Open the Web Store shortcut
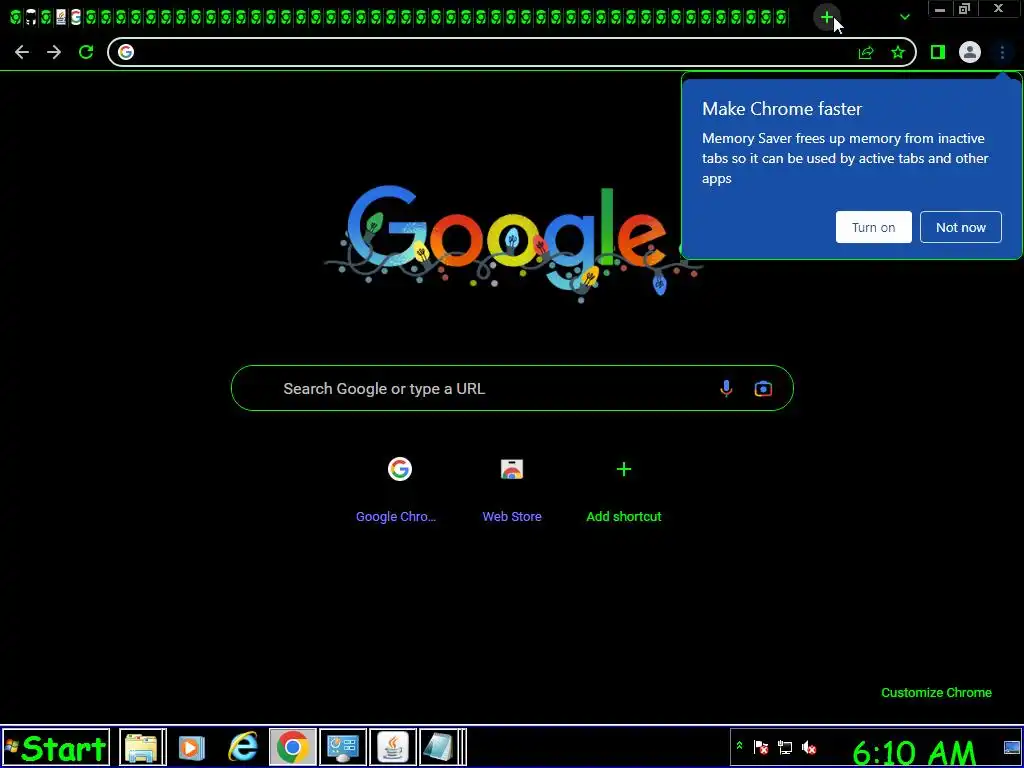The image size is (1024, 768). 512,488
